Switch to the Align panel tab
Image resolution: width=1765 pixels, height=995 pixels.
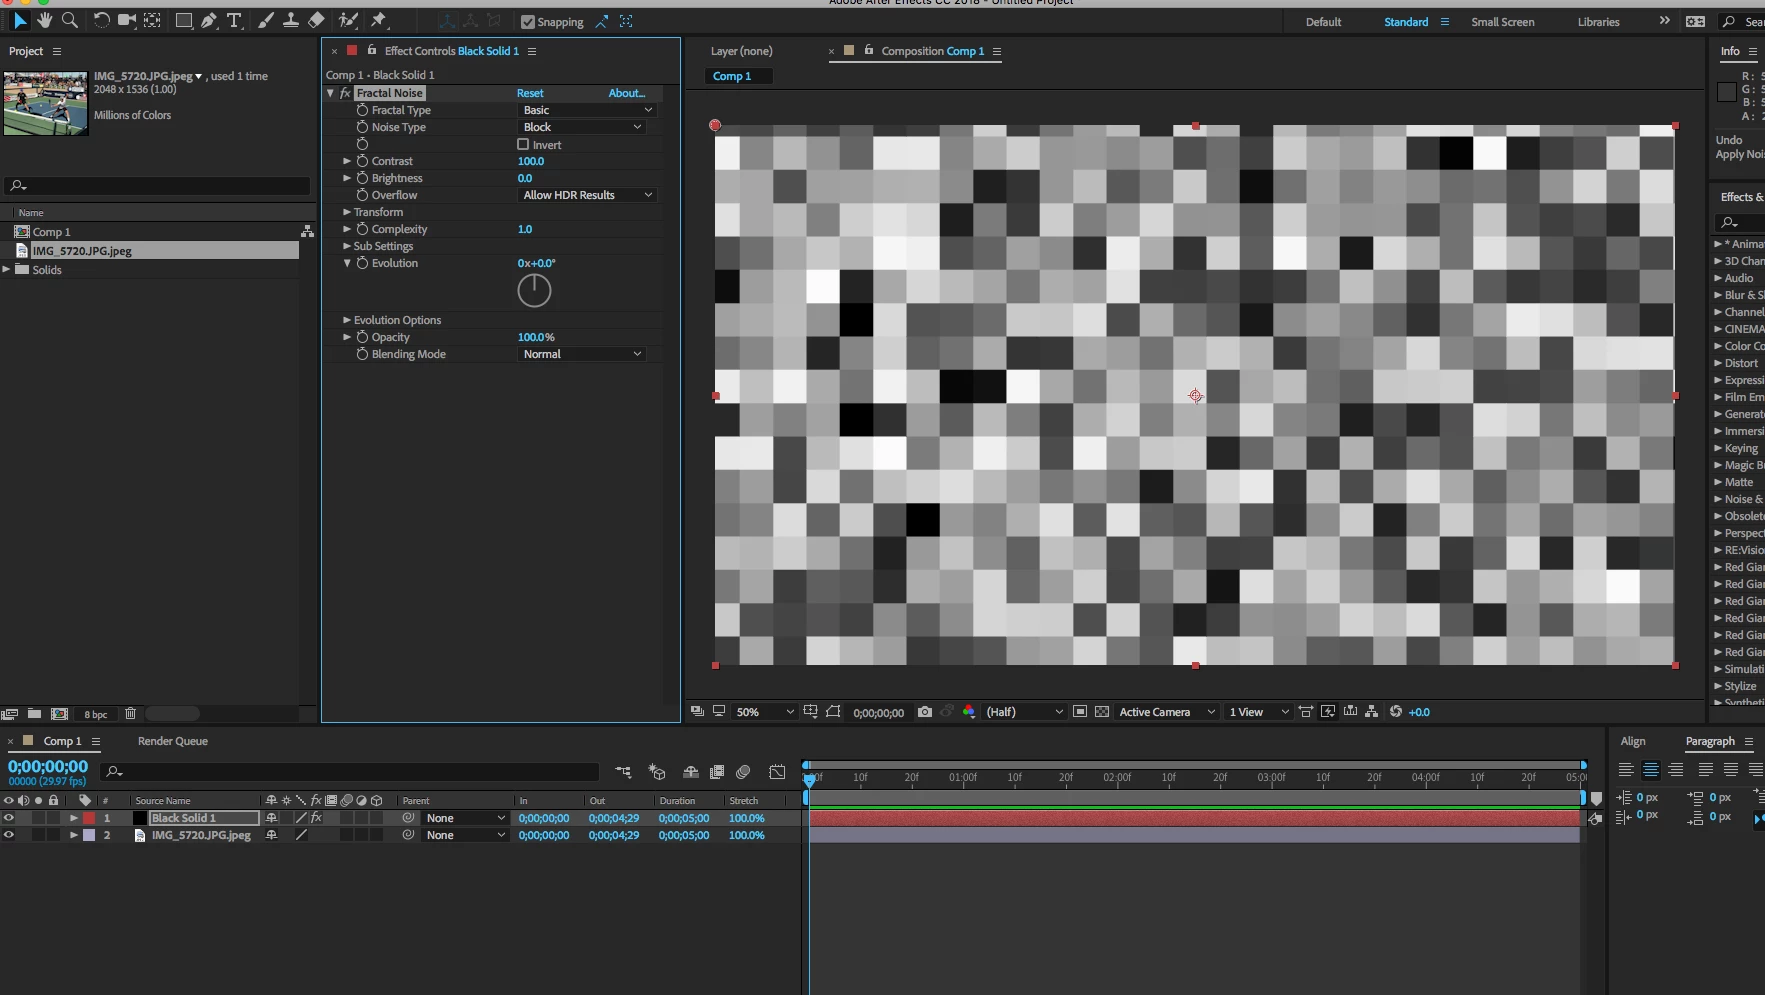[x=1633, y=741]
